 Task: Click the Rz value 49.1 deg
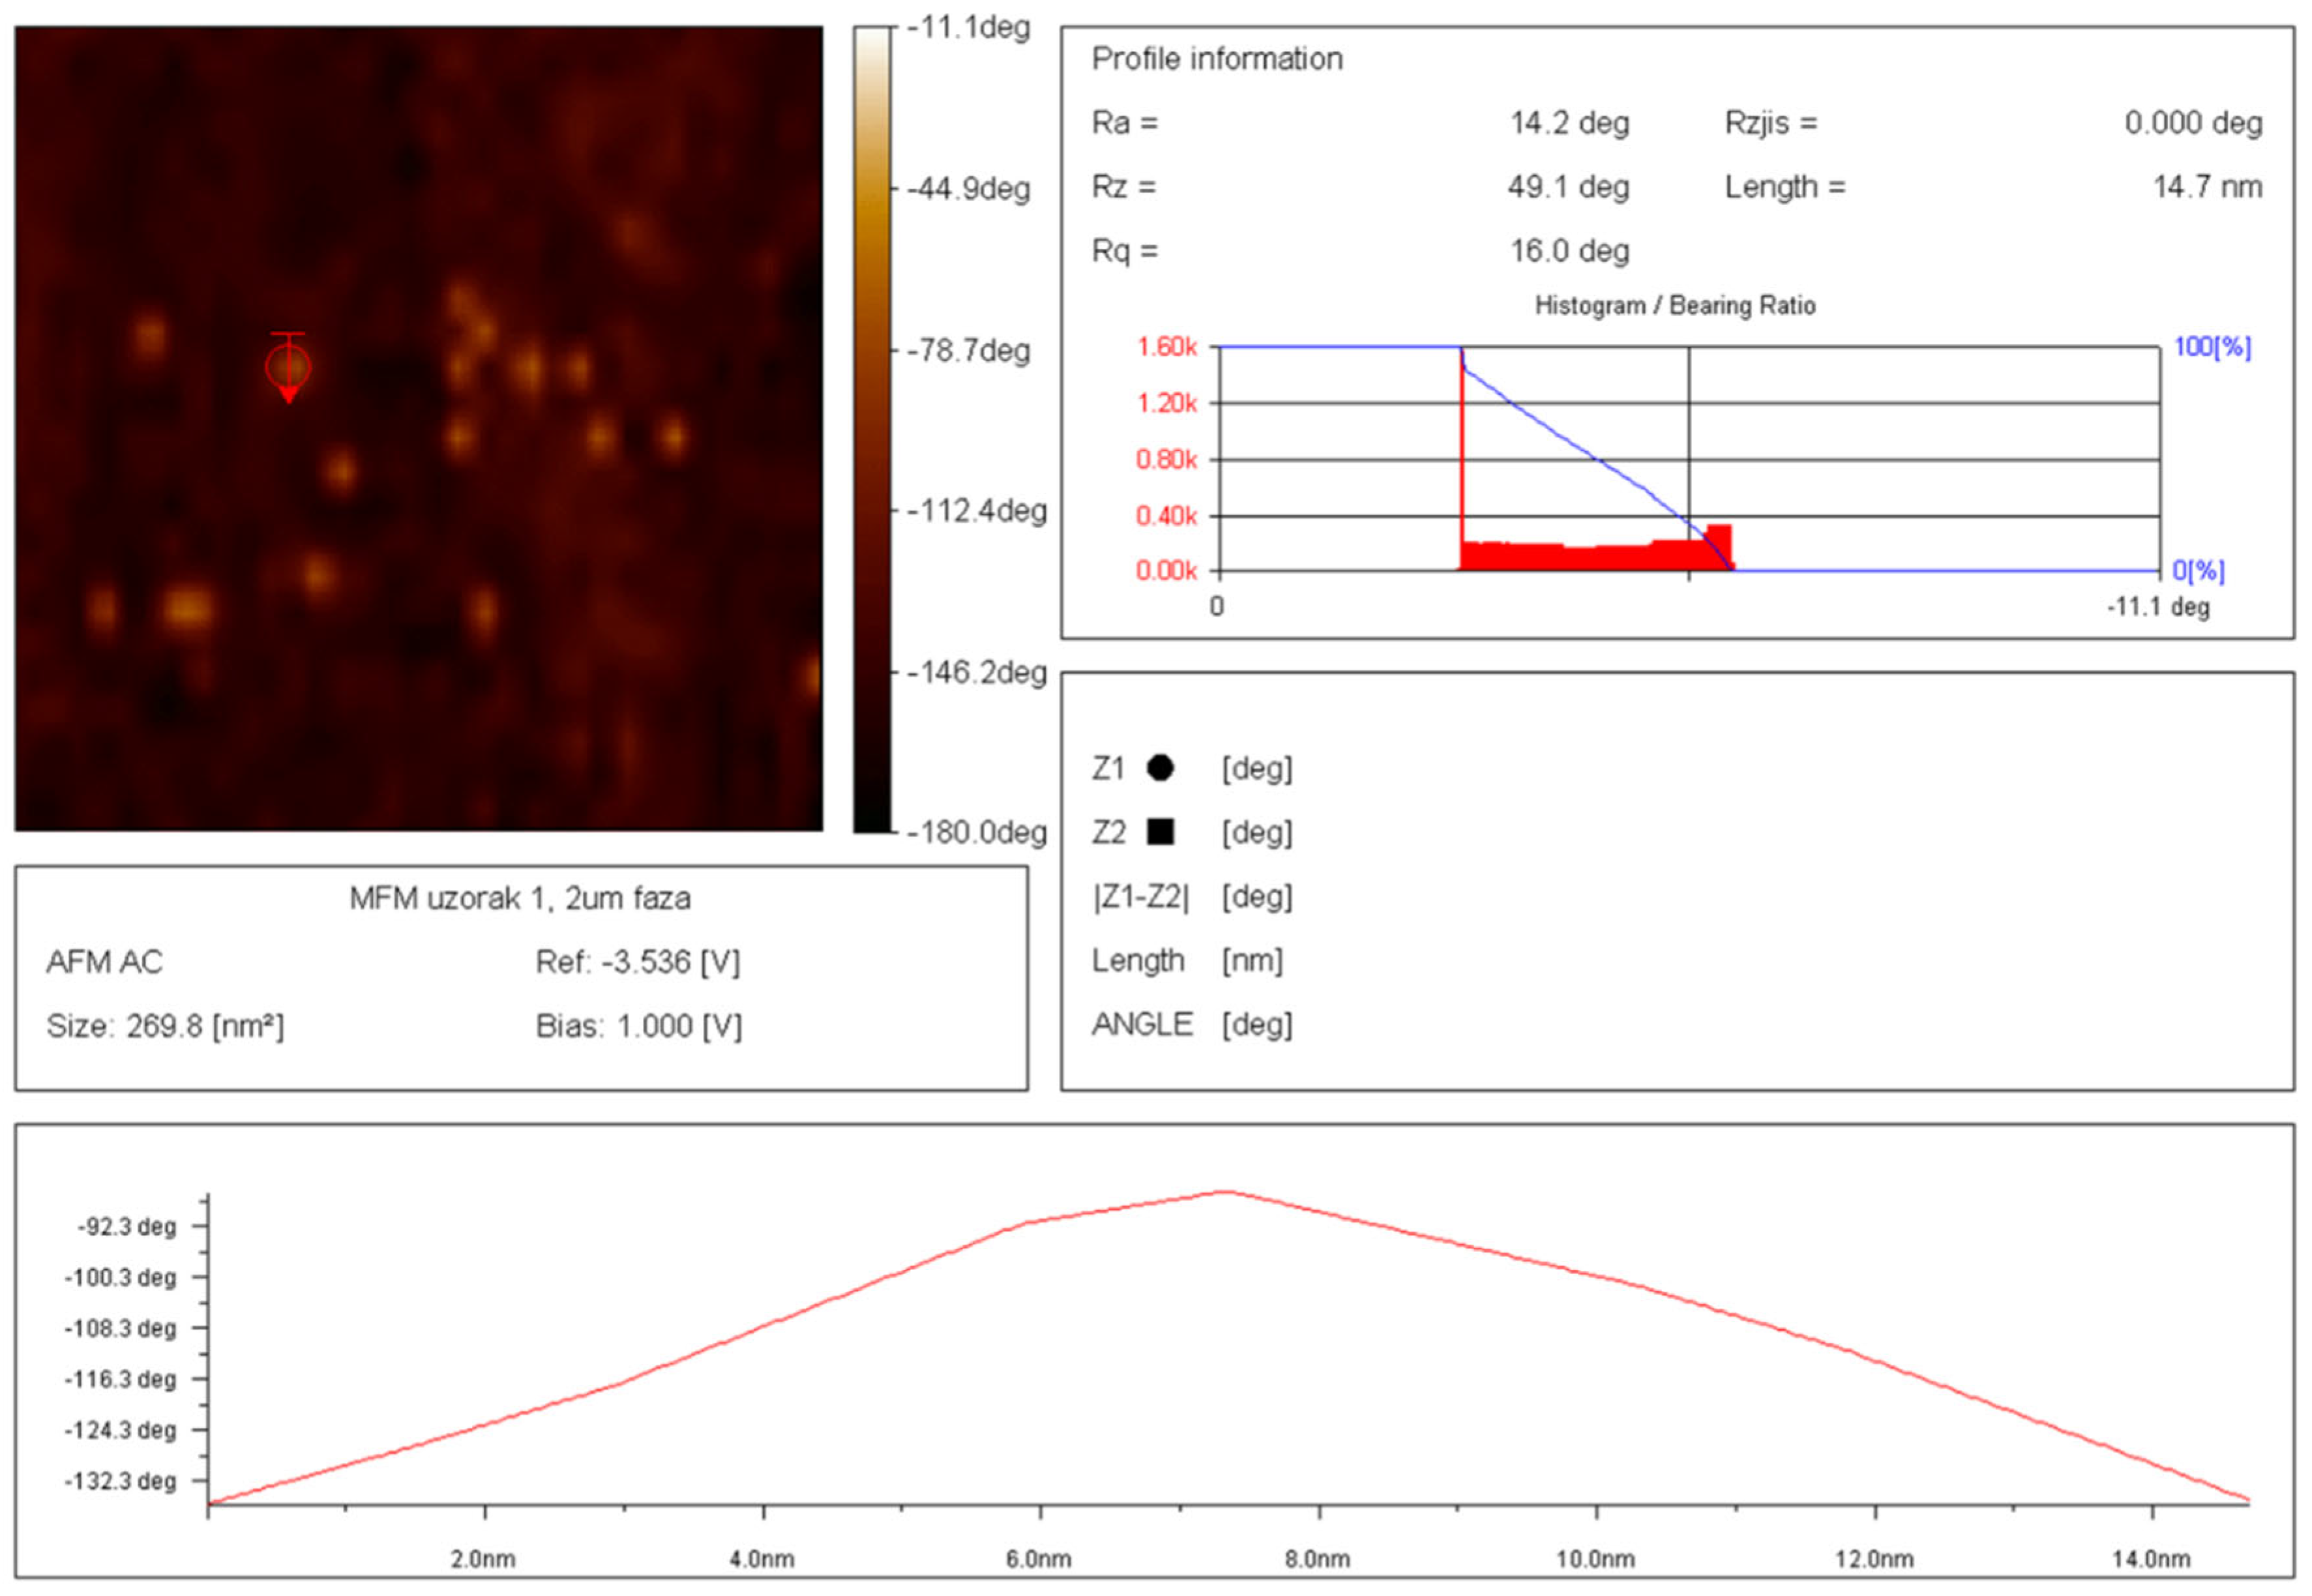[1568, 187]
